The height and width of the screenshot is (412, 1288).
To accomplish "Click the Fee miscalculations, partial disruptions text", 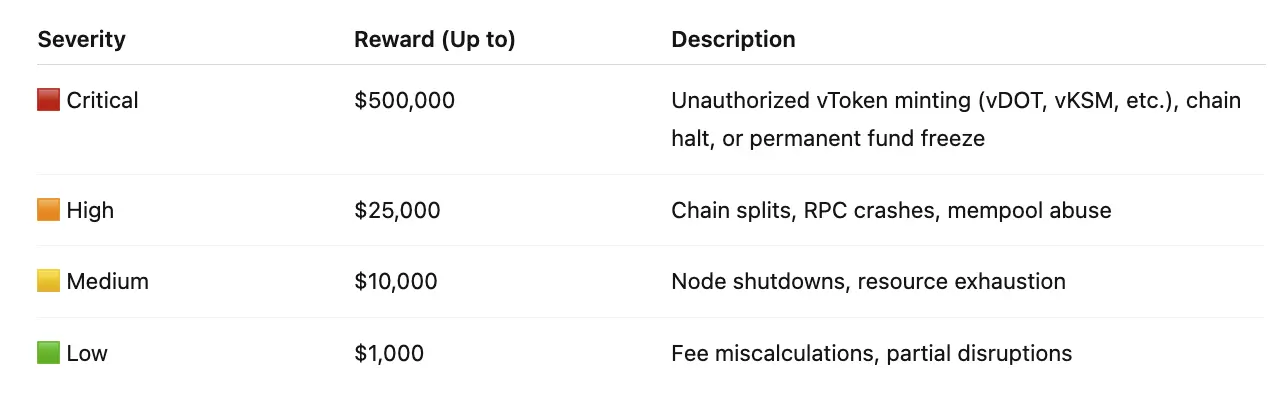I will point(872,353).
